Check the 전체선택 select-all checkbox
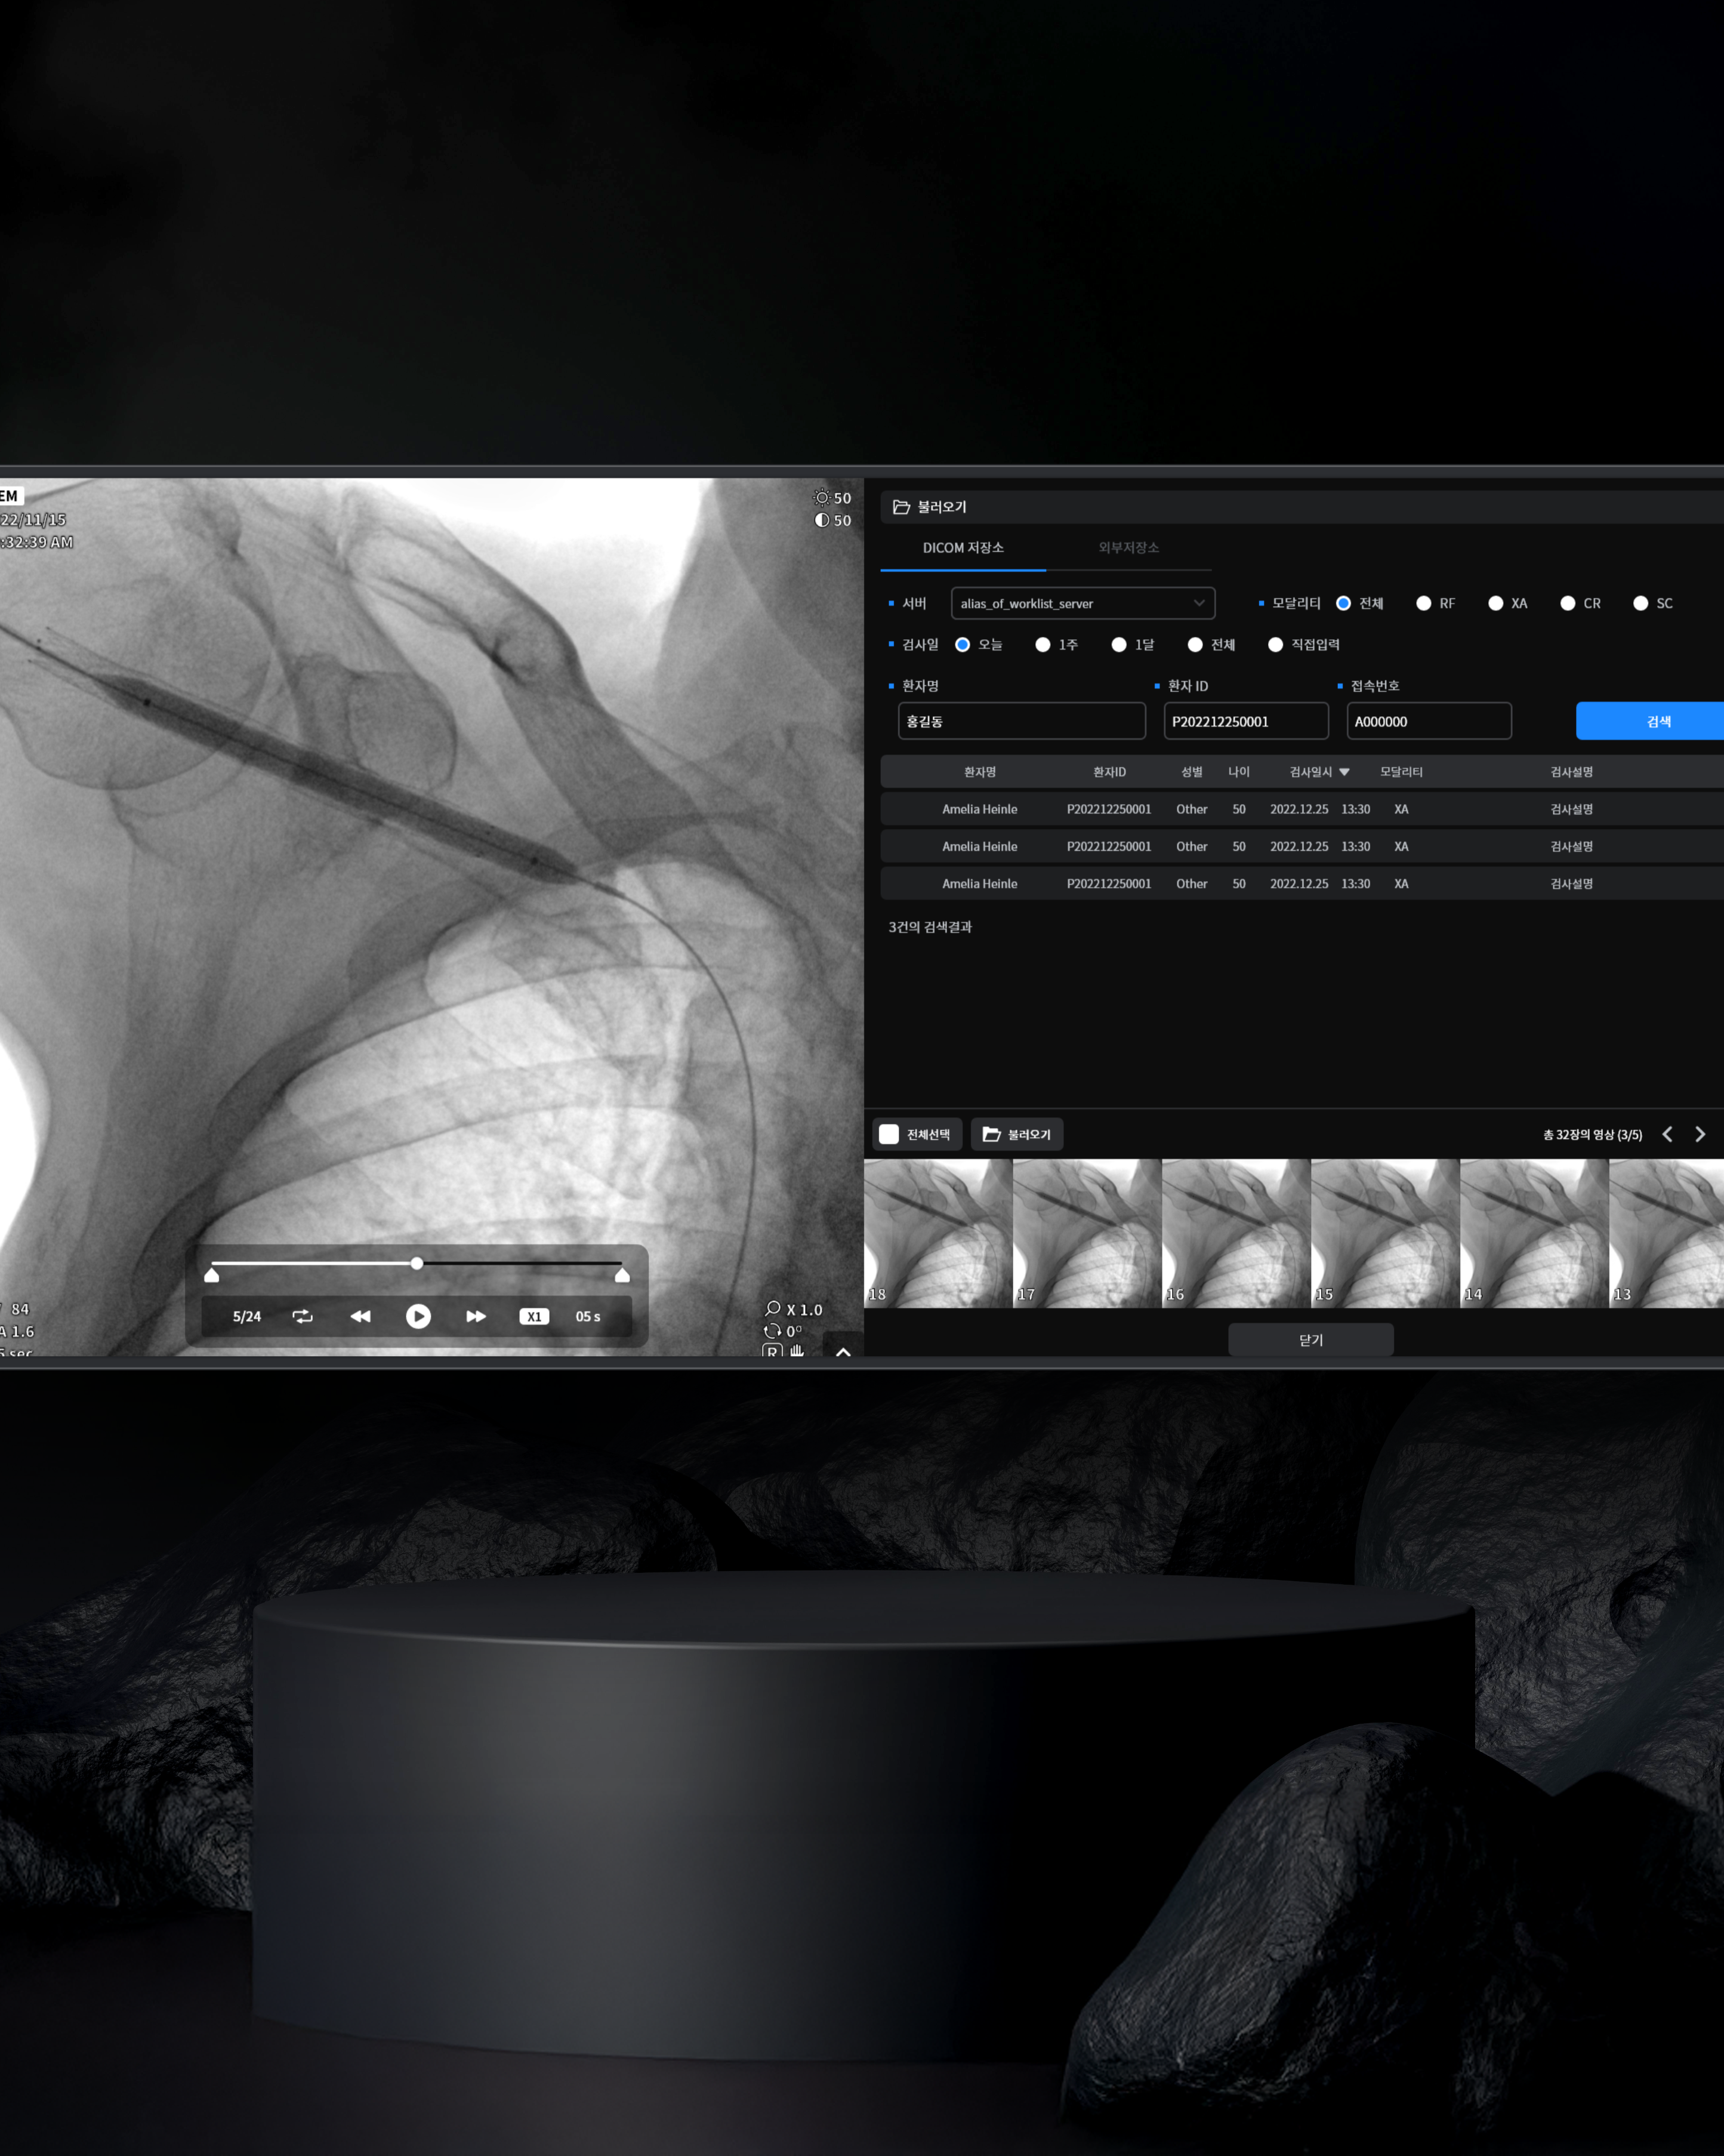The height and width of the screenshot is (2156, 1724). (889, 1134)
